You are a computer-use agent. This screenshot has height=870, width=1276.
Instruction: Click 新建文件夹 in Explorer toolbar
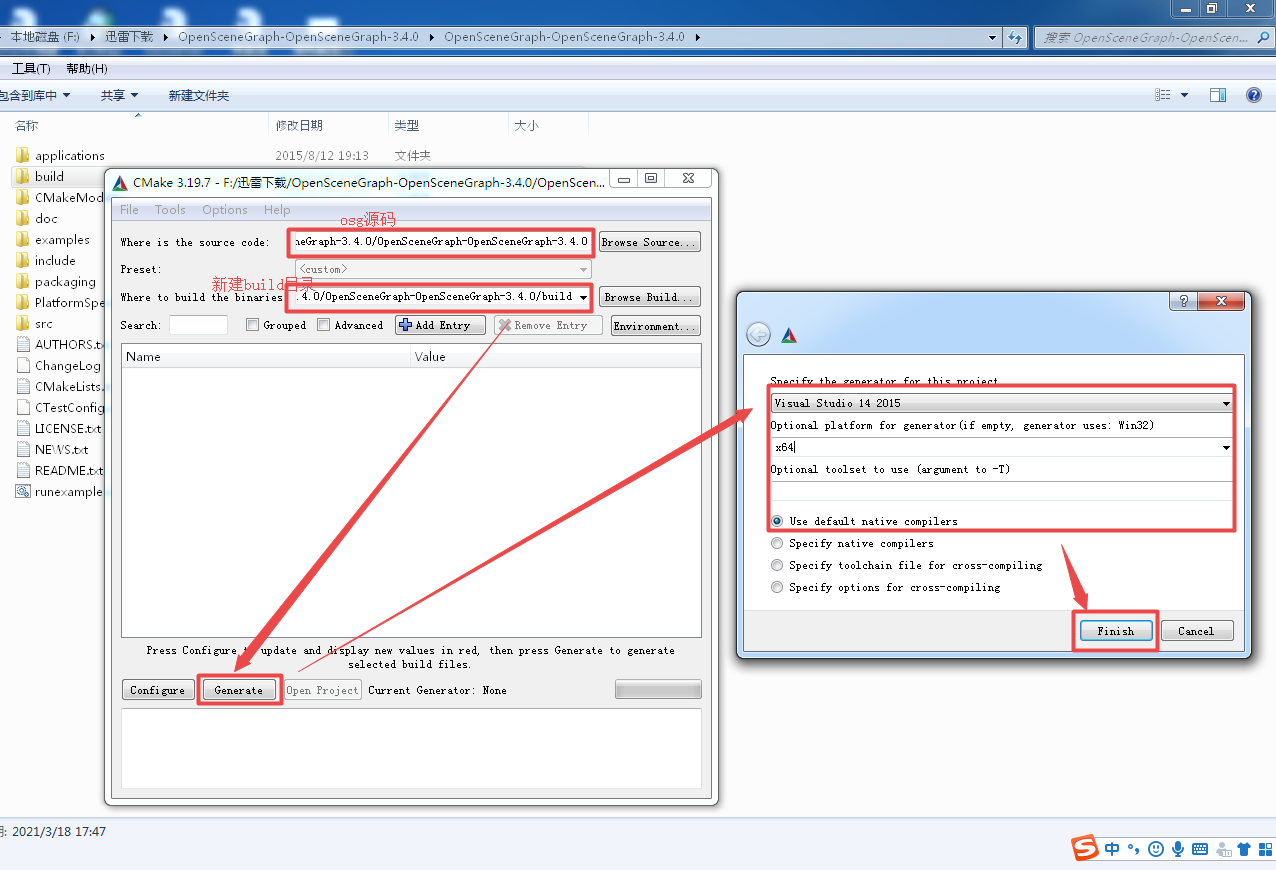pyautogui.click(x=199, y=95)
